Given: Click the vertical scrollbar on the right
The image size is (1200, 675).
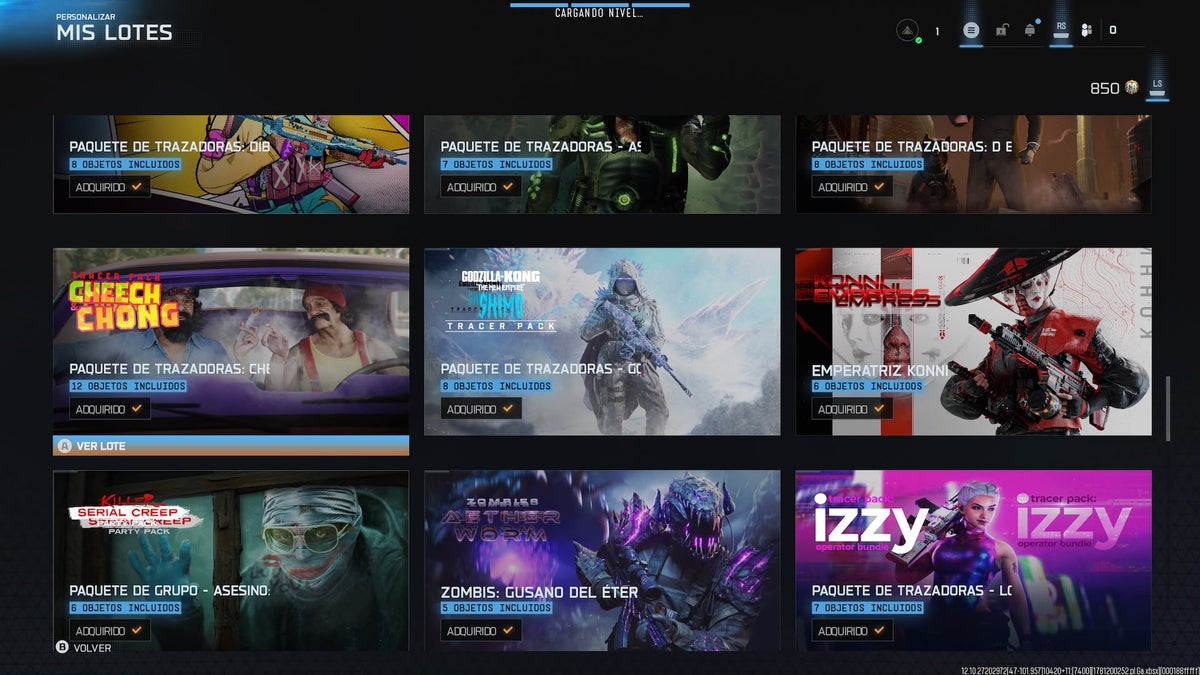Looking at the screenshot, I should (x=1167, y=407).
